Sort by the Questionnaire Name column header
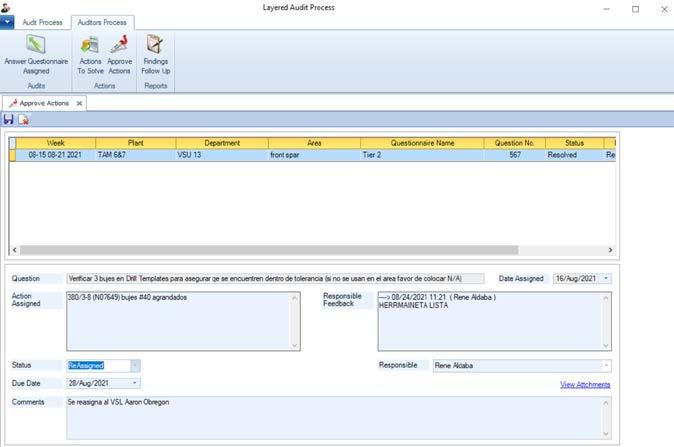 tap(422, 143)
